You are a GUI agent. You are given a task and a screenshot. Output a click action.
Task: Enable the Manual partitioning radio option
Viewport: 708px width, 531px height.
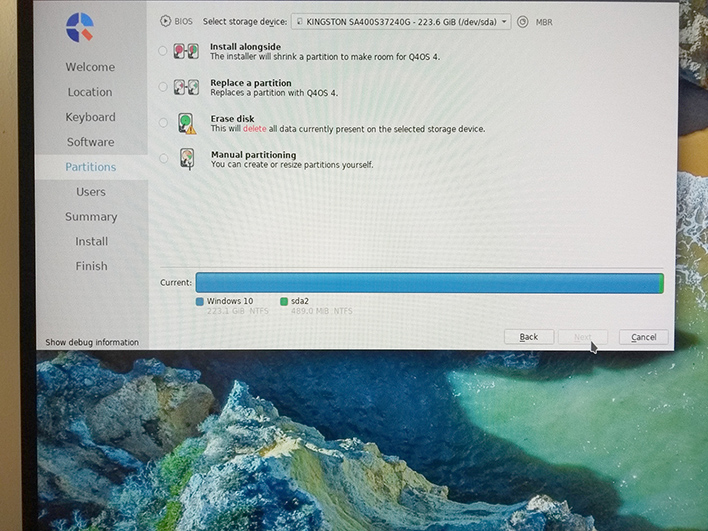164,158
